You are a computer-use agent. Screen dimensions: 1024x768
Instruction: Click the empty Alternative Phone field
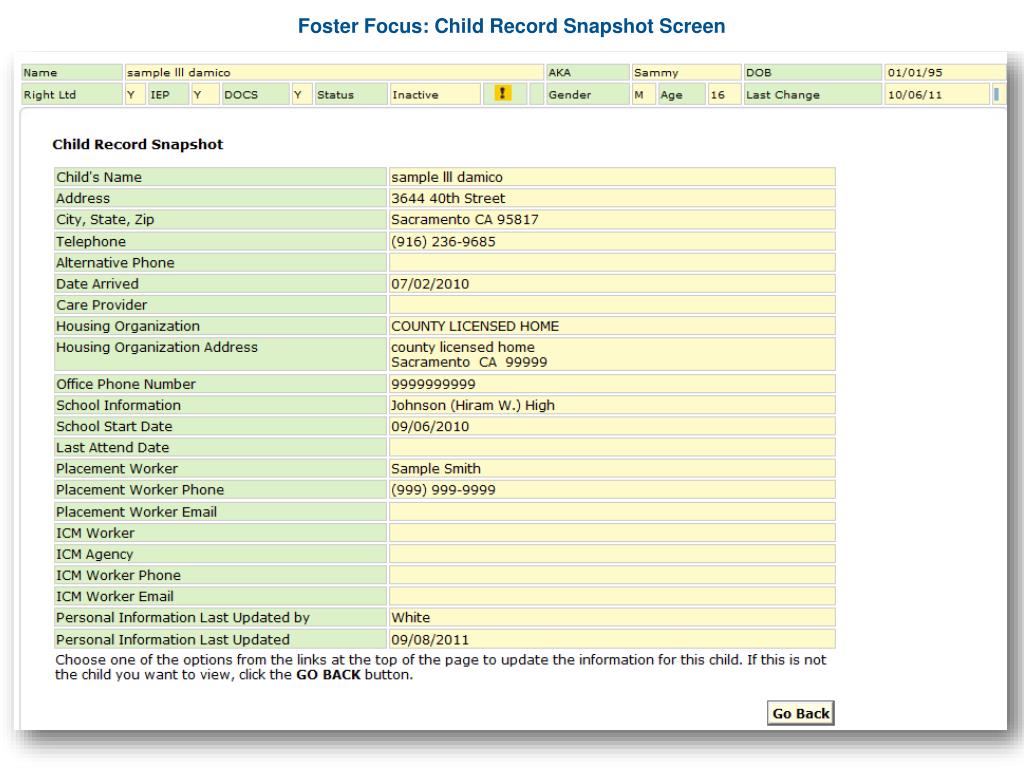tap(612, 263)
